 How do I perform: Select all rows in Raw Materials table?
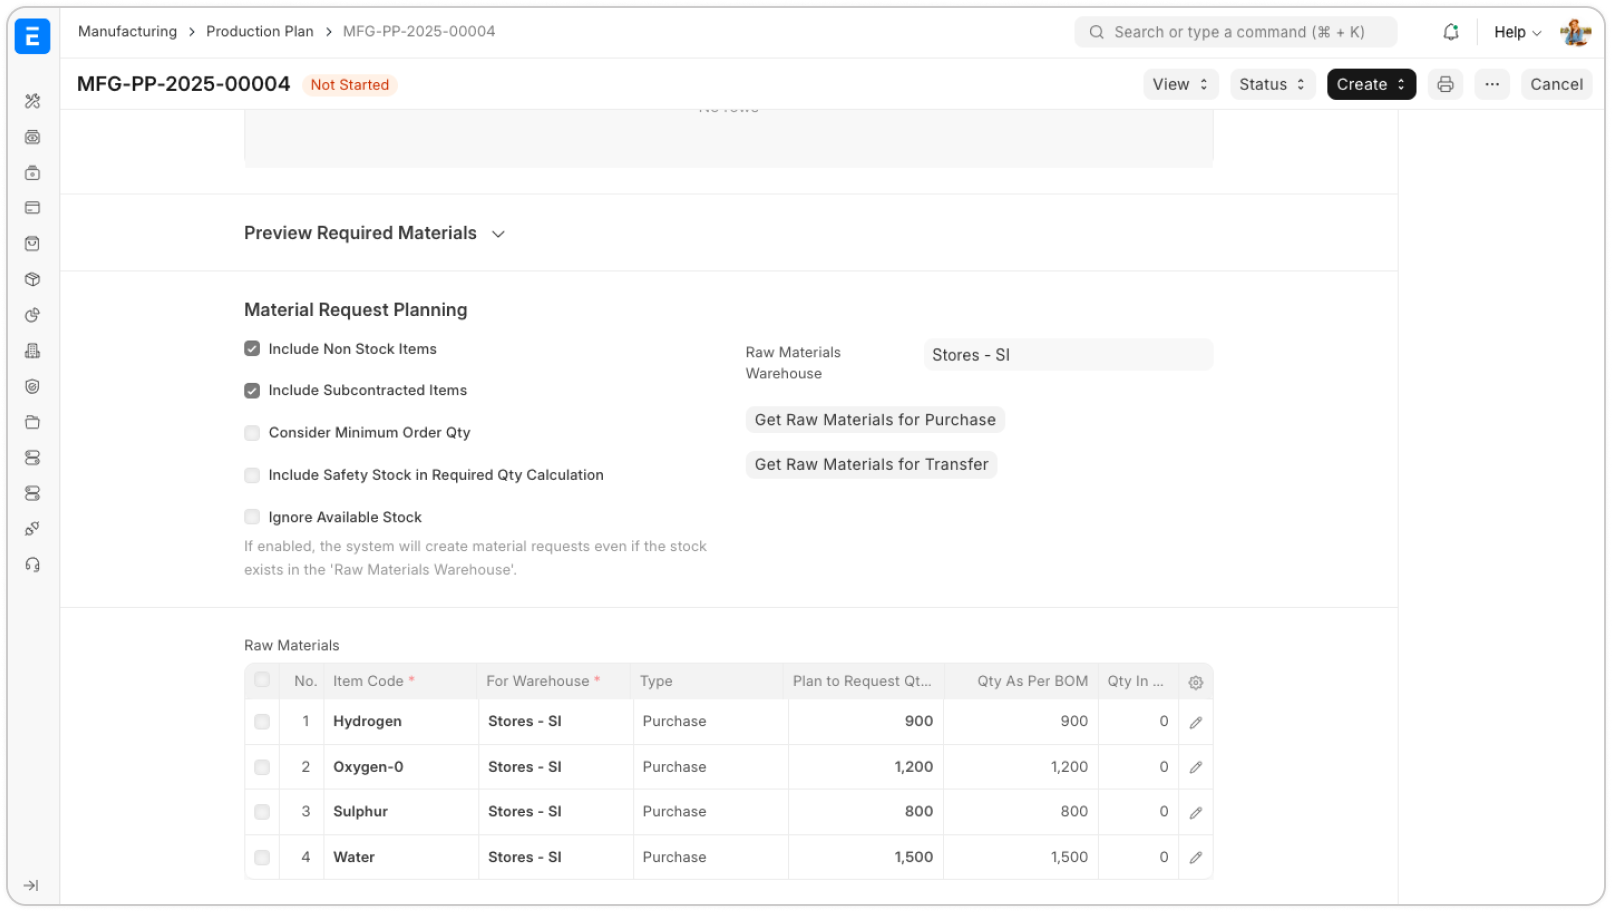(x=262, y=680)
